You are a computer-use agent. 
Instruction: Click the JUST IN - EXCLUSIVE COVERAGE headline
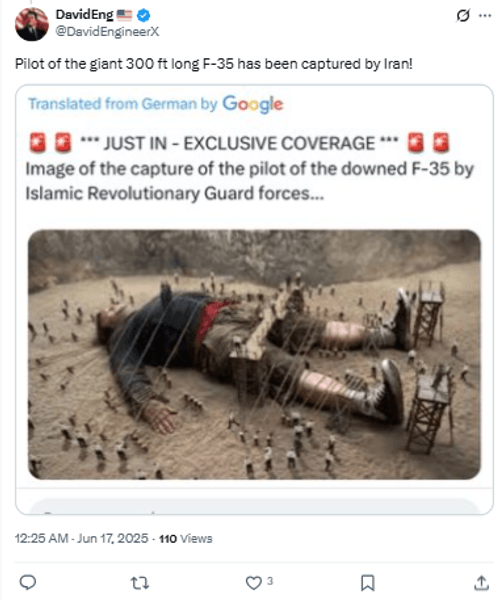pyautogui.click(x=239, y=143)
